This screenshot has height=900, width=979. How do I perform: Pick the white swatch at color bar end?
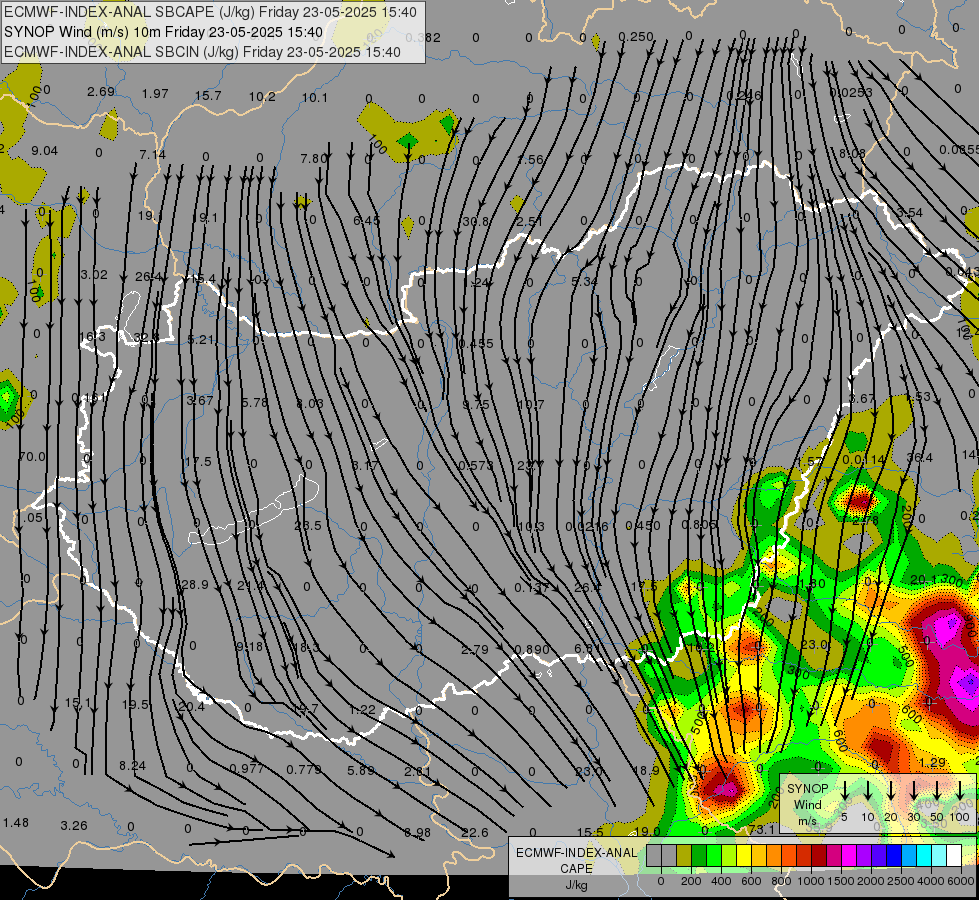(953, 856)
